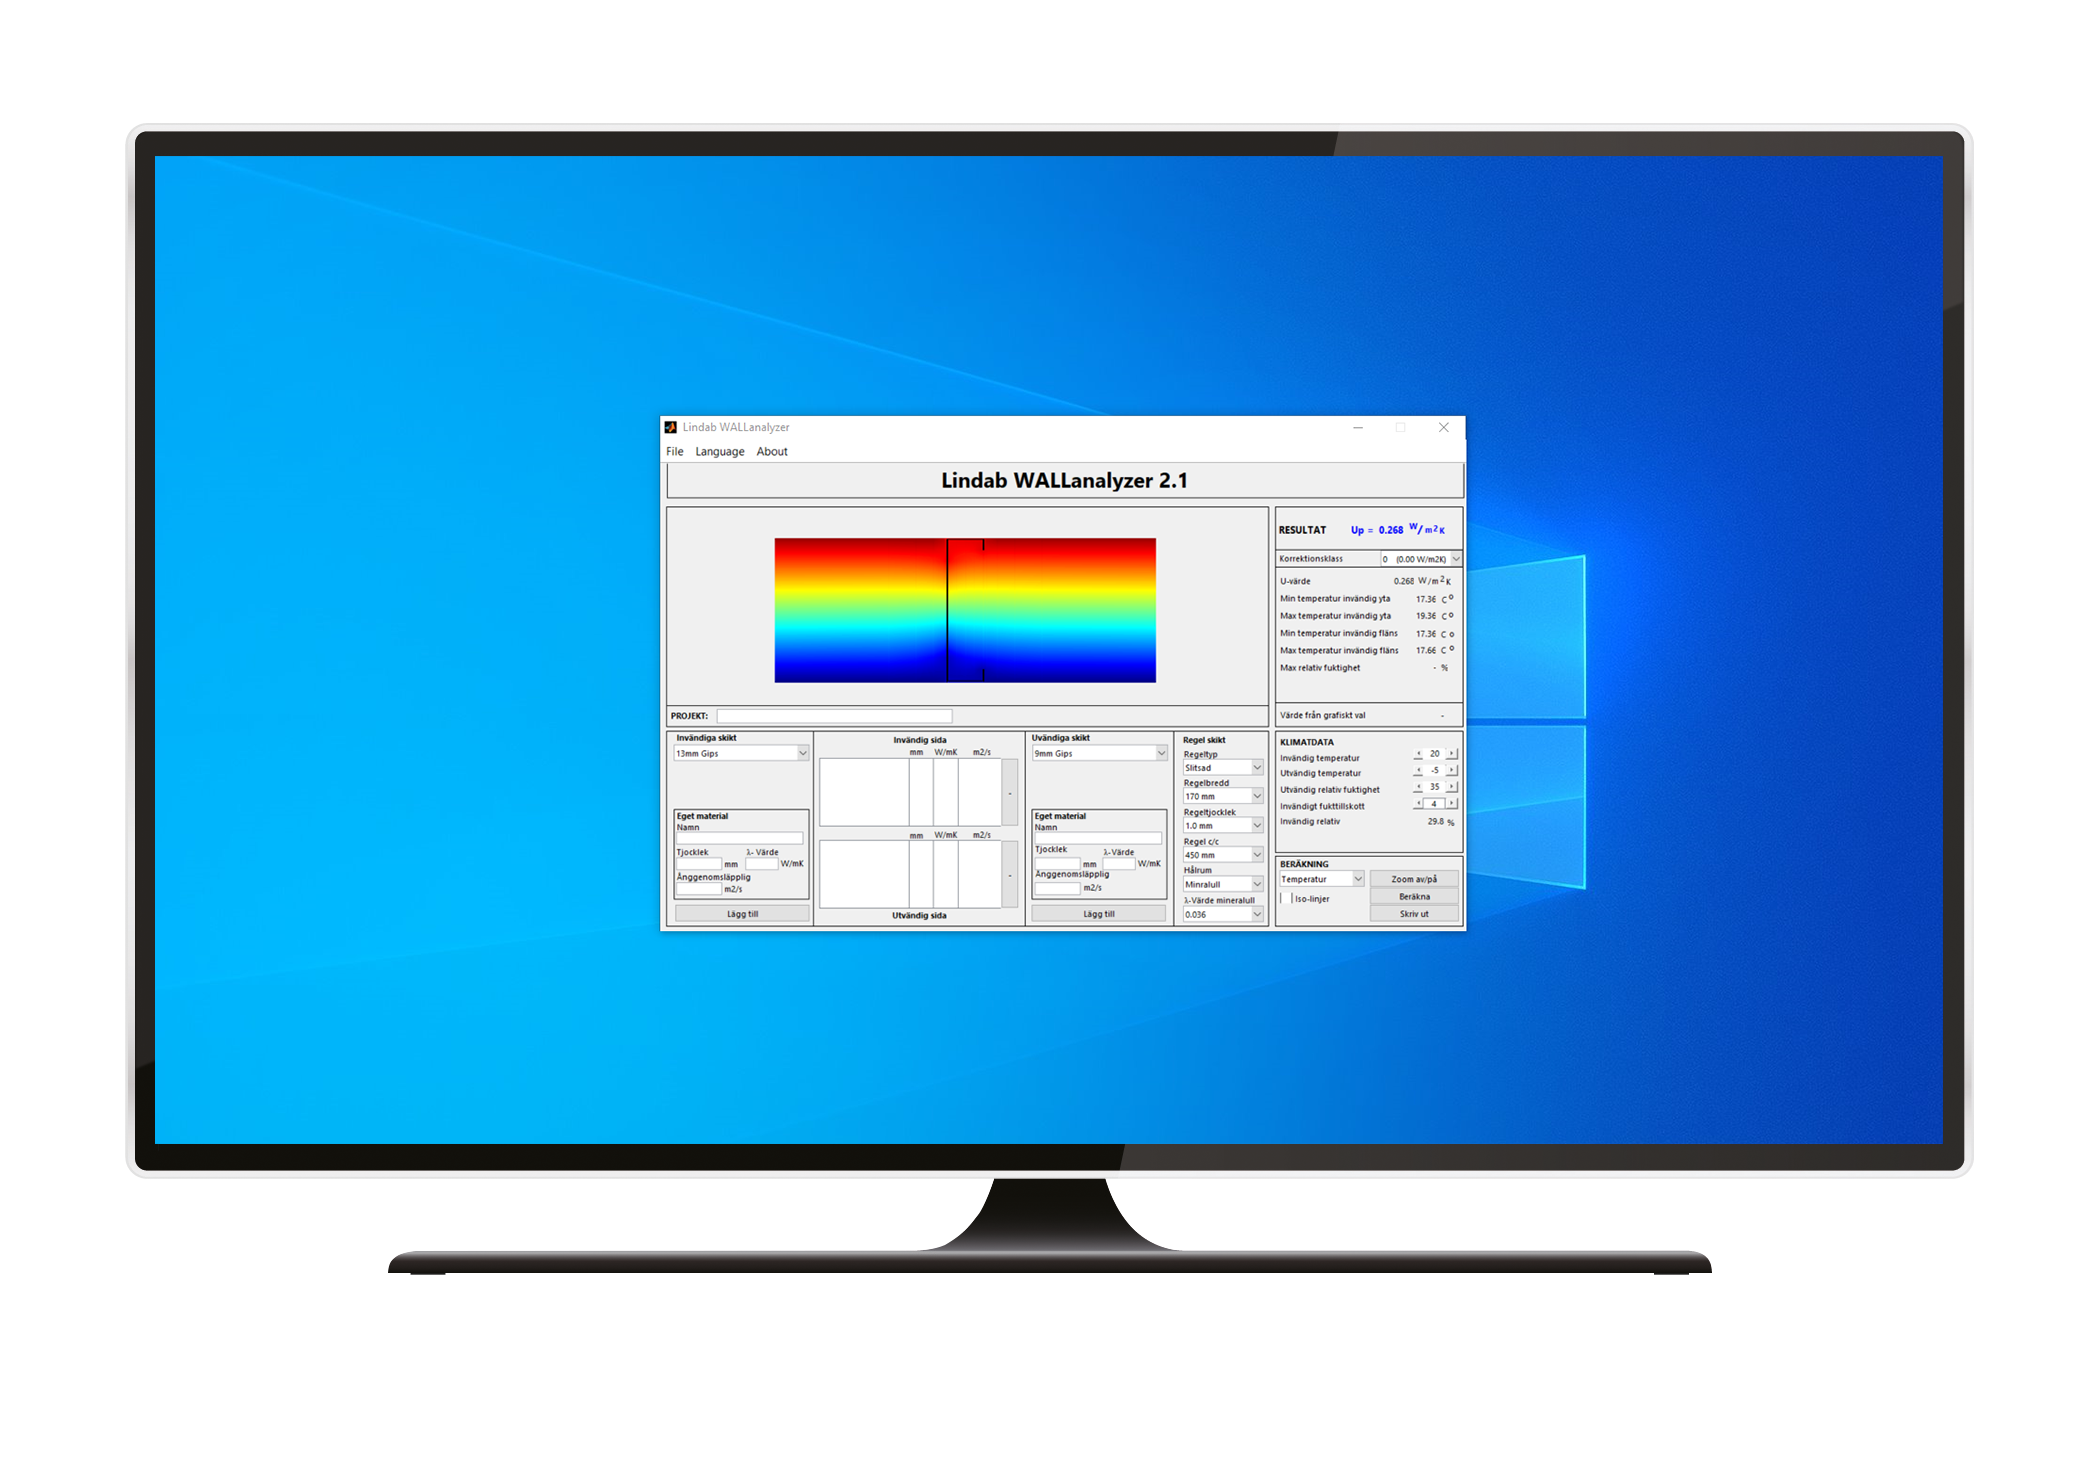Image resolution: width=2083 pixels, height=1458 pixels.
Task: Open the File menu
Action: pyautogui.click(x=675, y=452)
